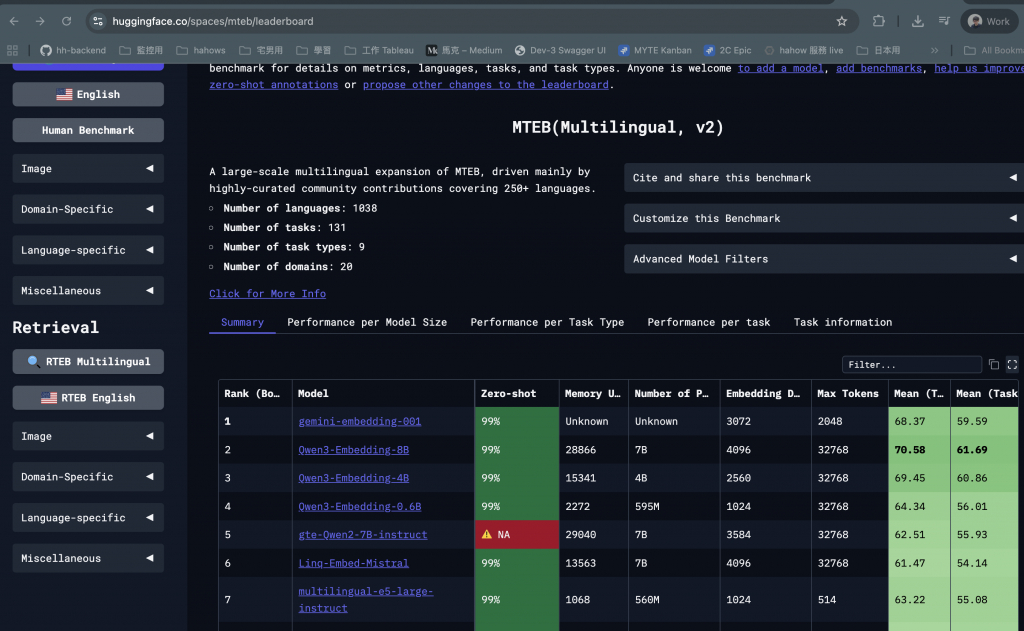Viewport: 1024px width, 631px height.
Task: Open the hh-backend GitHub bookmark
Action: (x=73, y=50)
